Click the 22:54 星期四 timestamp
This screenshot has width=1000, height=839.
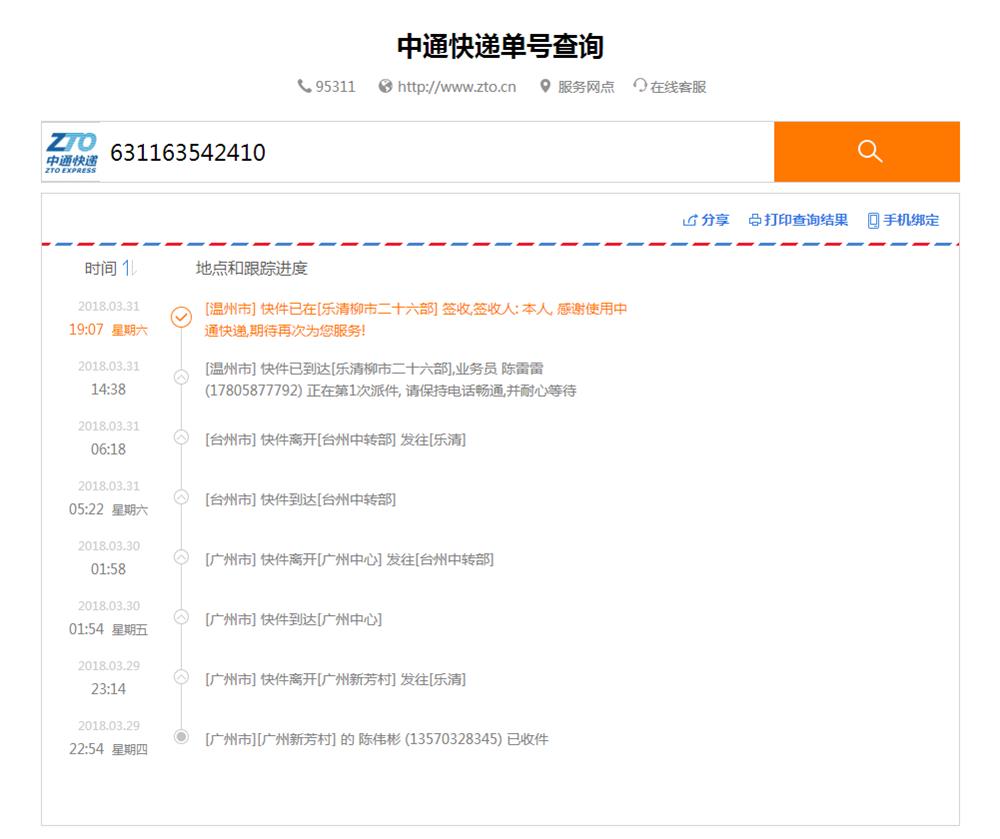tap(108, 749)
